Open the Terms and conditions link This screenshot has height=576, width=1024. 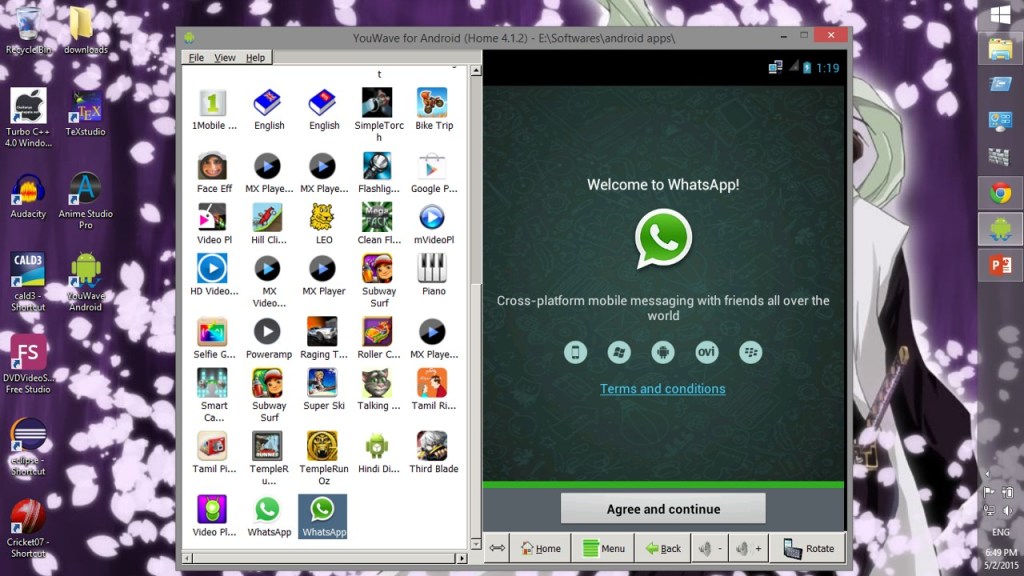(662, 389)
